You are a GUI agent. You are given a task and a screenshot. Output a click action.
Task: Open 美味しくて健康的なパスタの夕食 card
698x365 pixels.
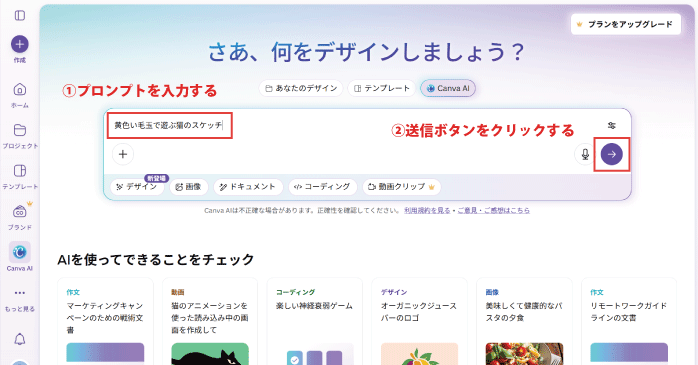point(524,321)
